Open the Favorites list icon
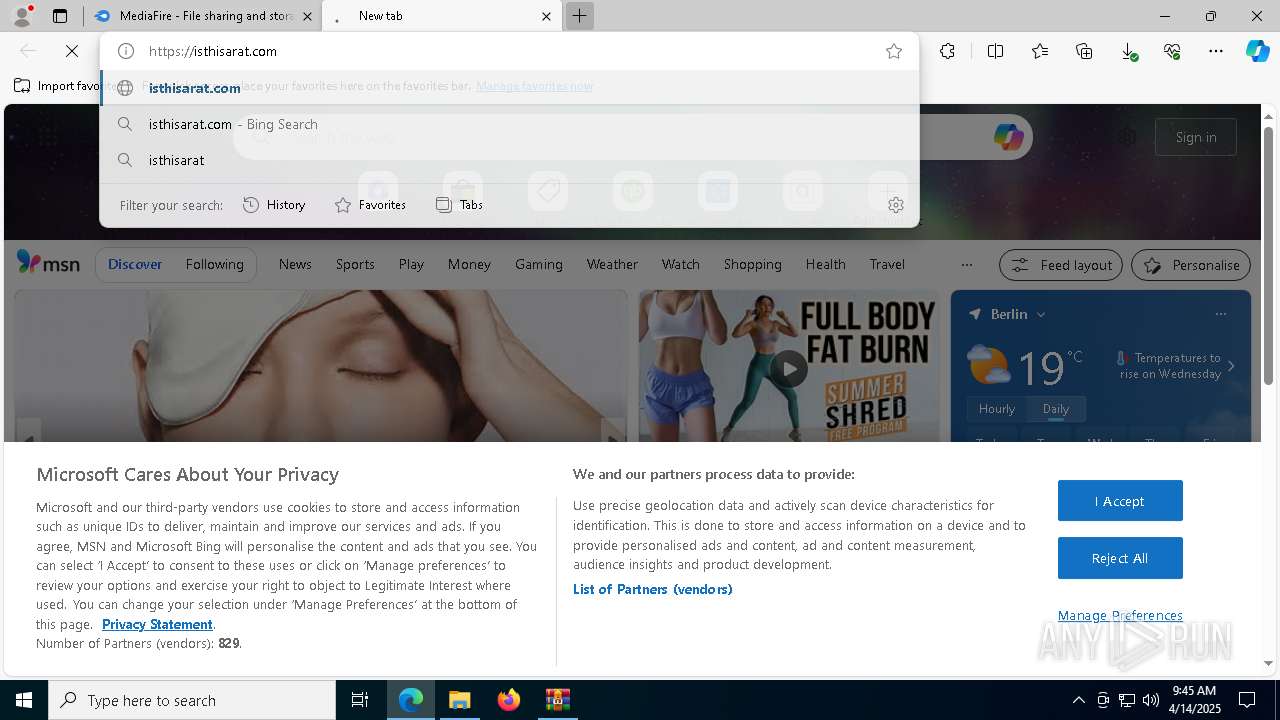Image resolution: width=1280 pixels, height=720 pixels. 1040,51
